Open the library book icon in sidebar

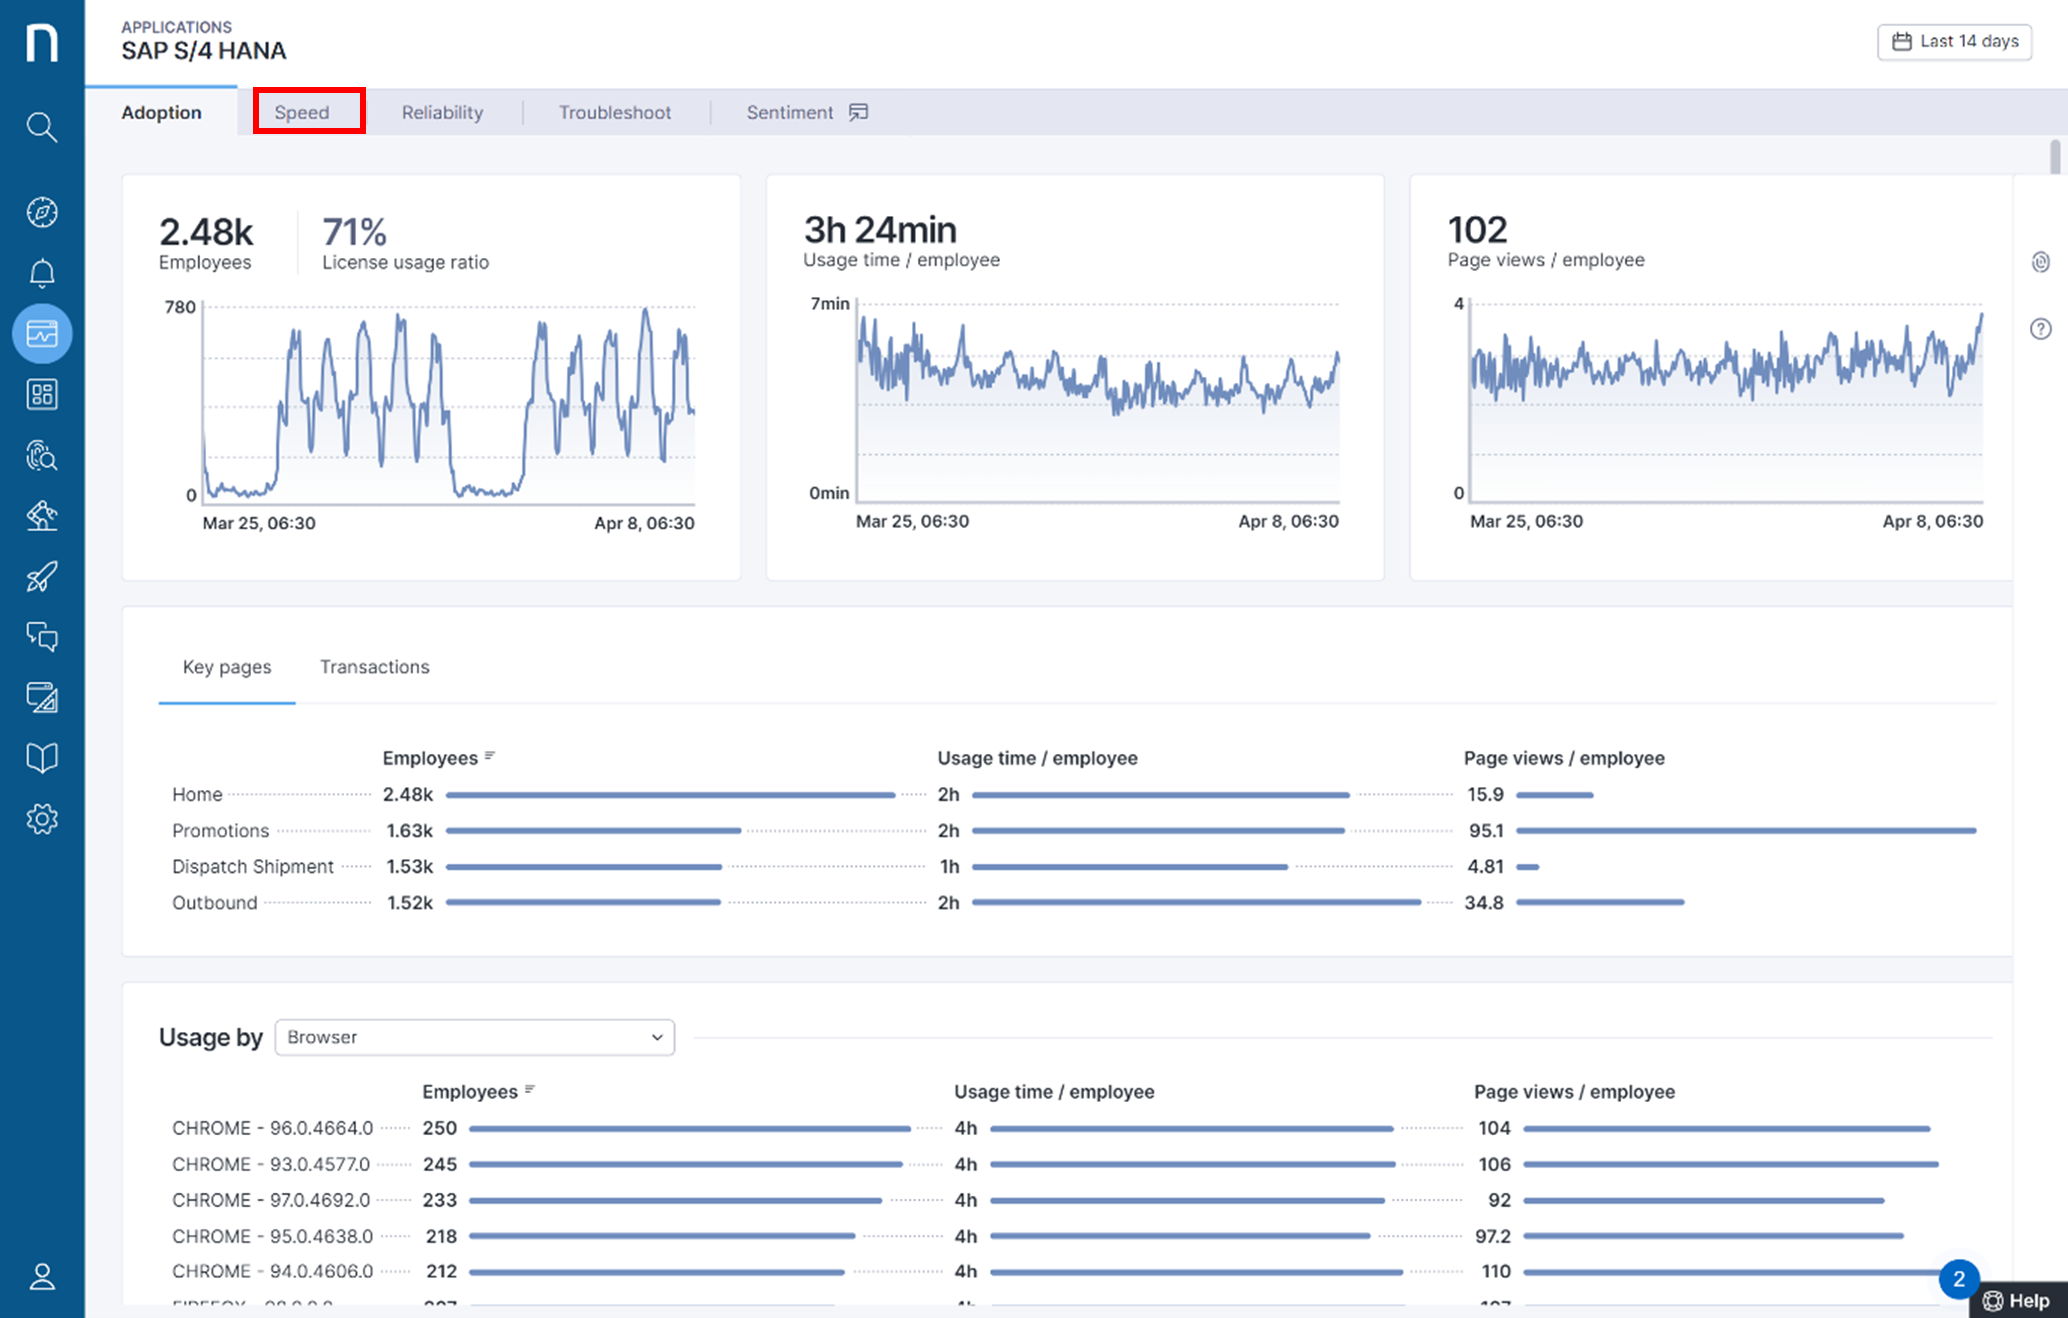[42, 757]
